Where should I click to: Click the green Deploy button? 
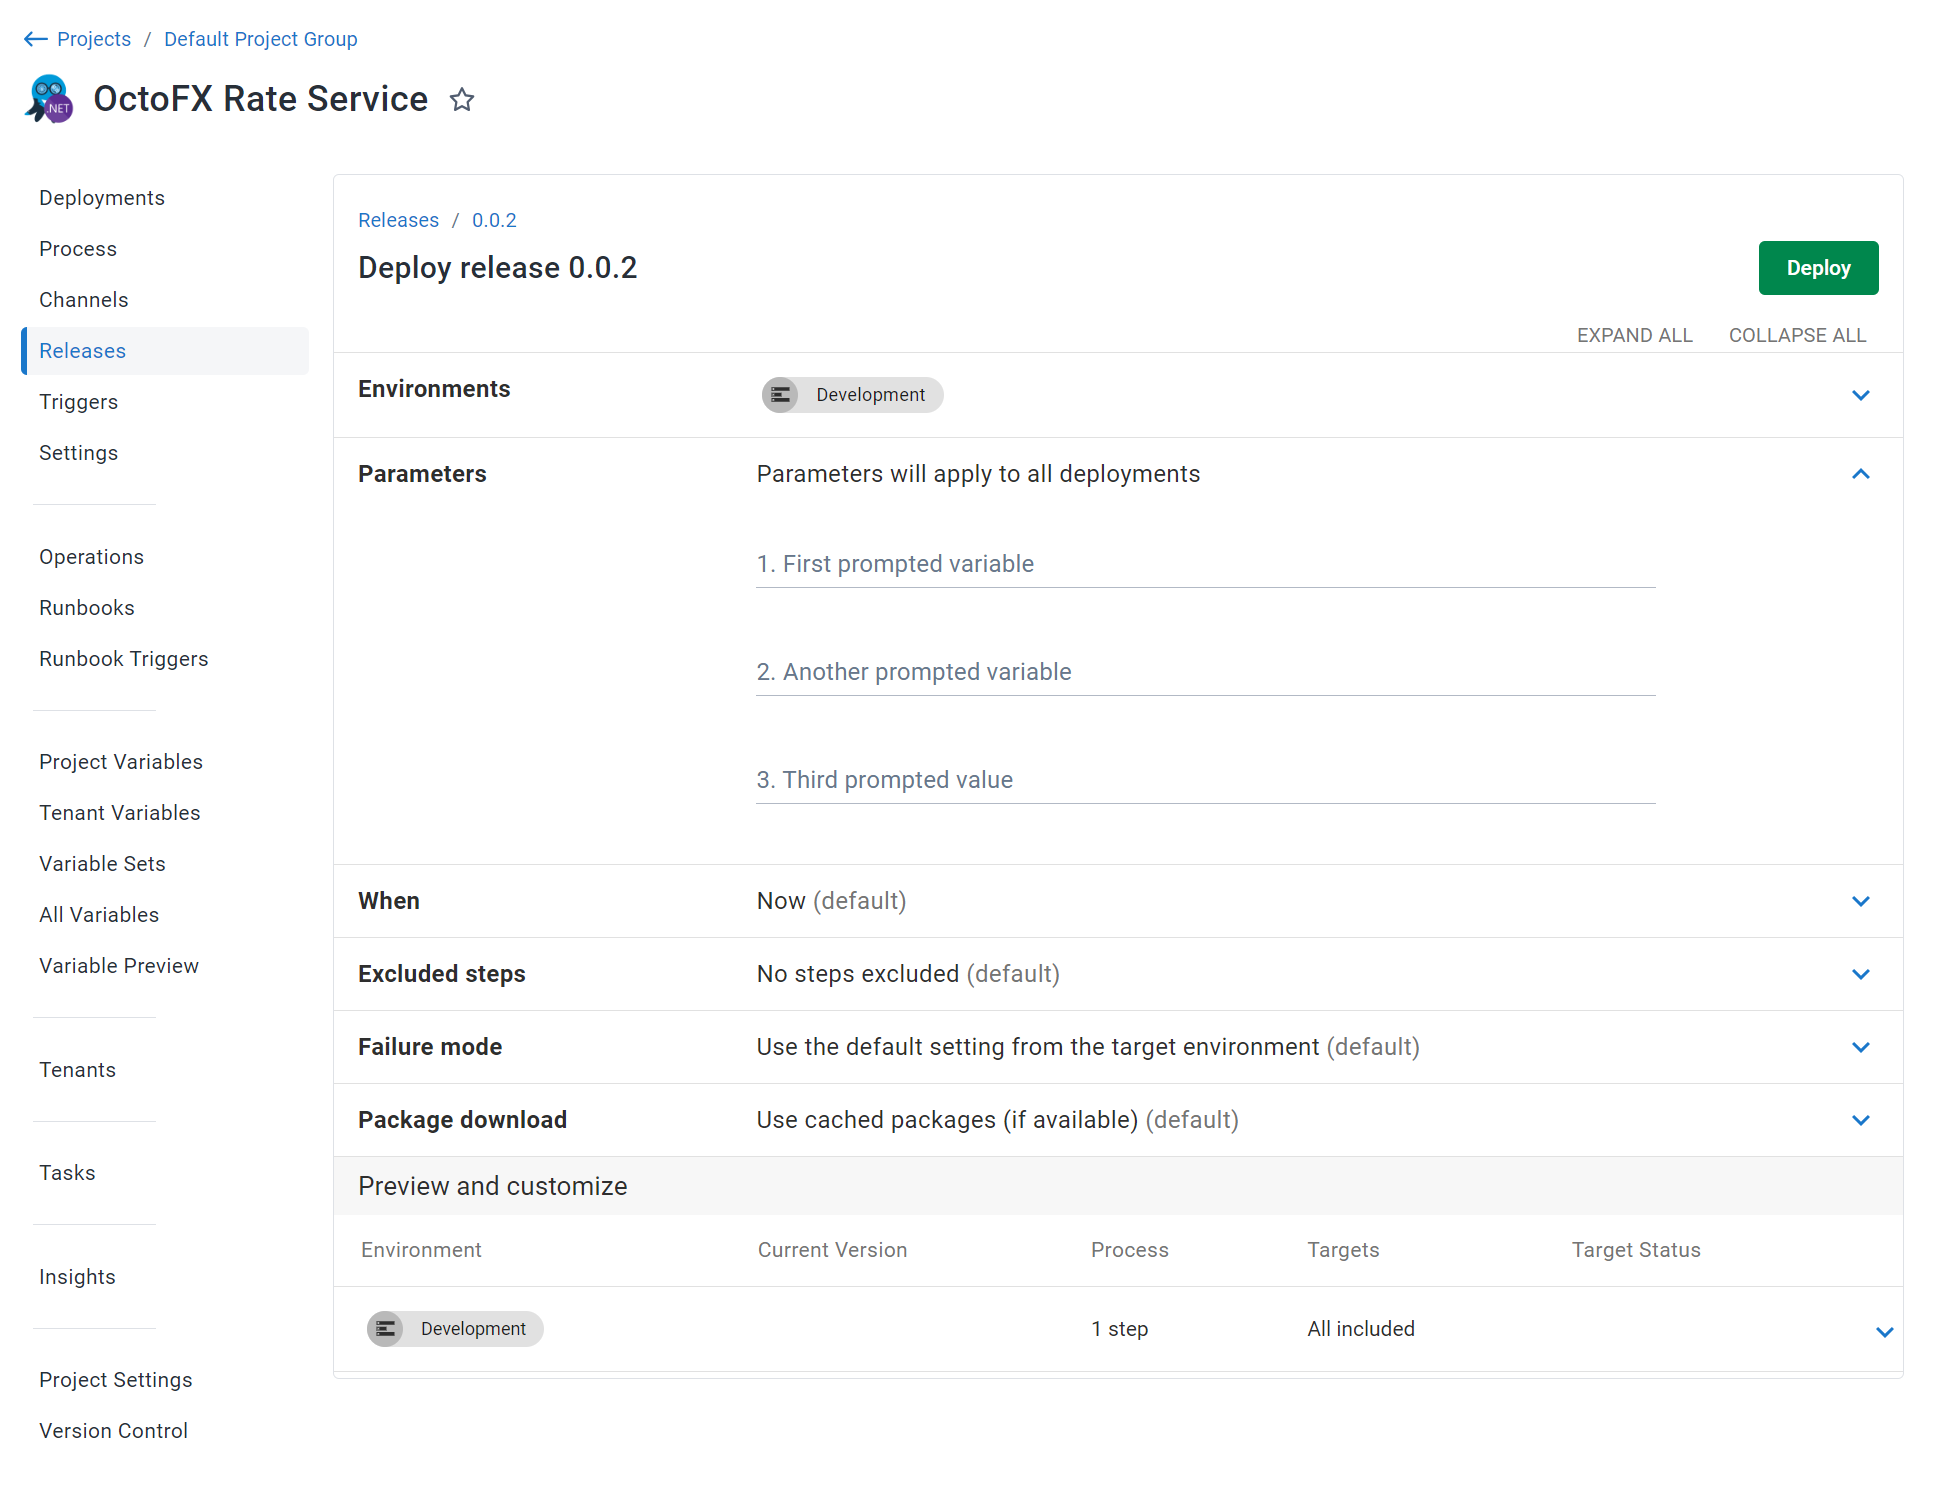click(x=1818, y=268)
